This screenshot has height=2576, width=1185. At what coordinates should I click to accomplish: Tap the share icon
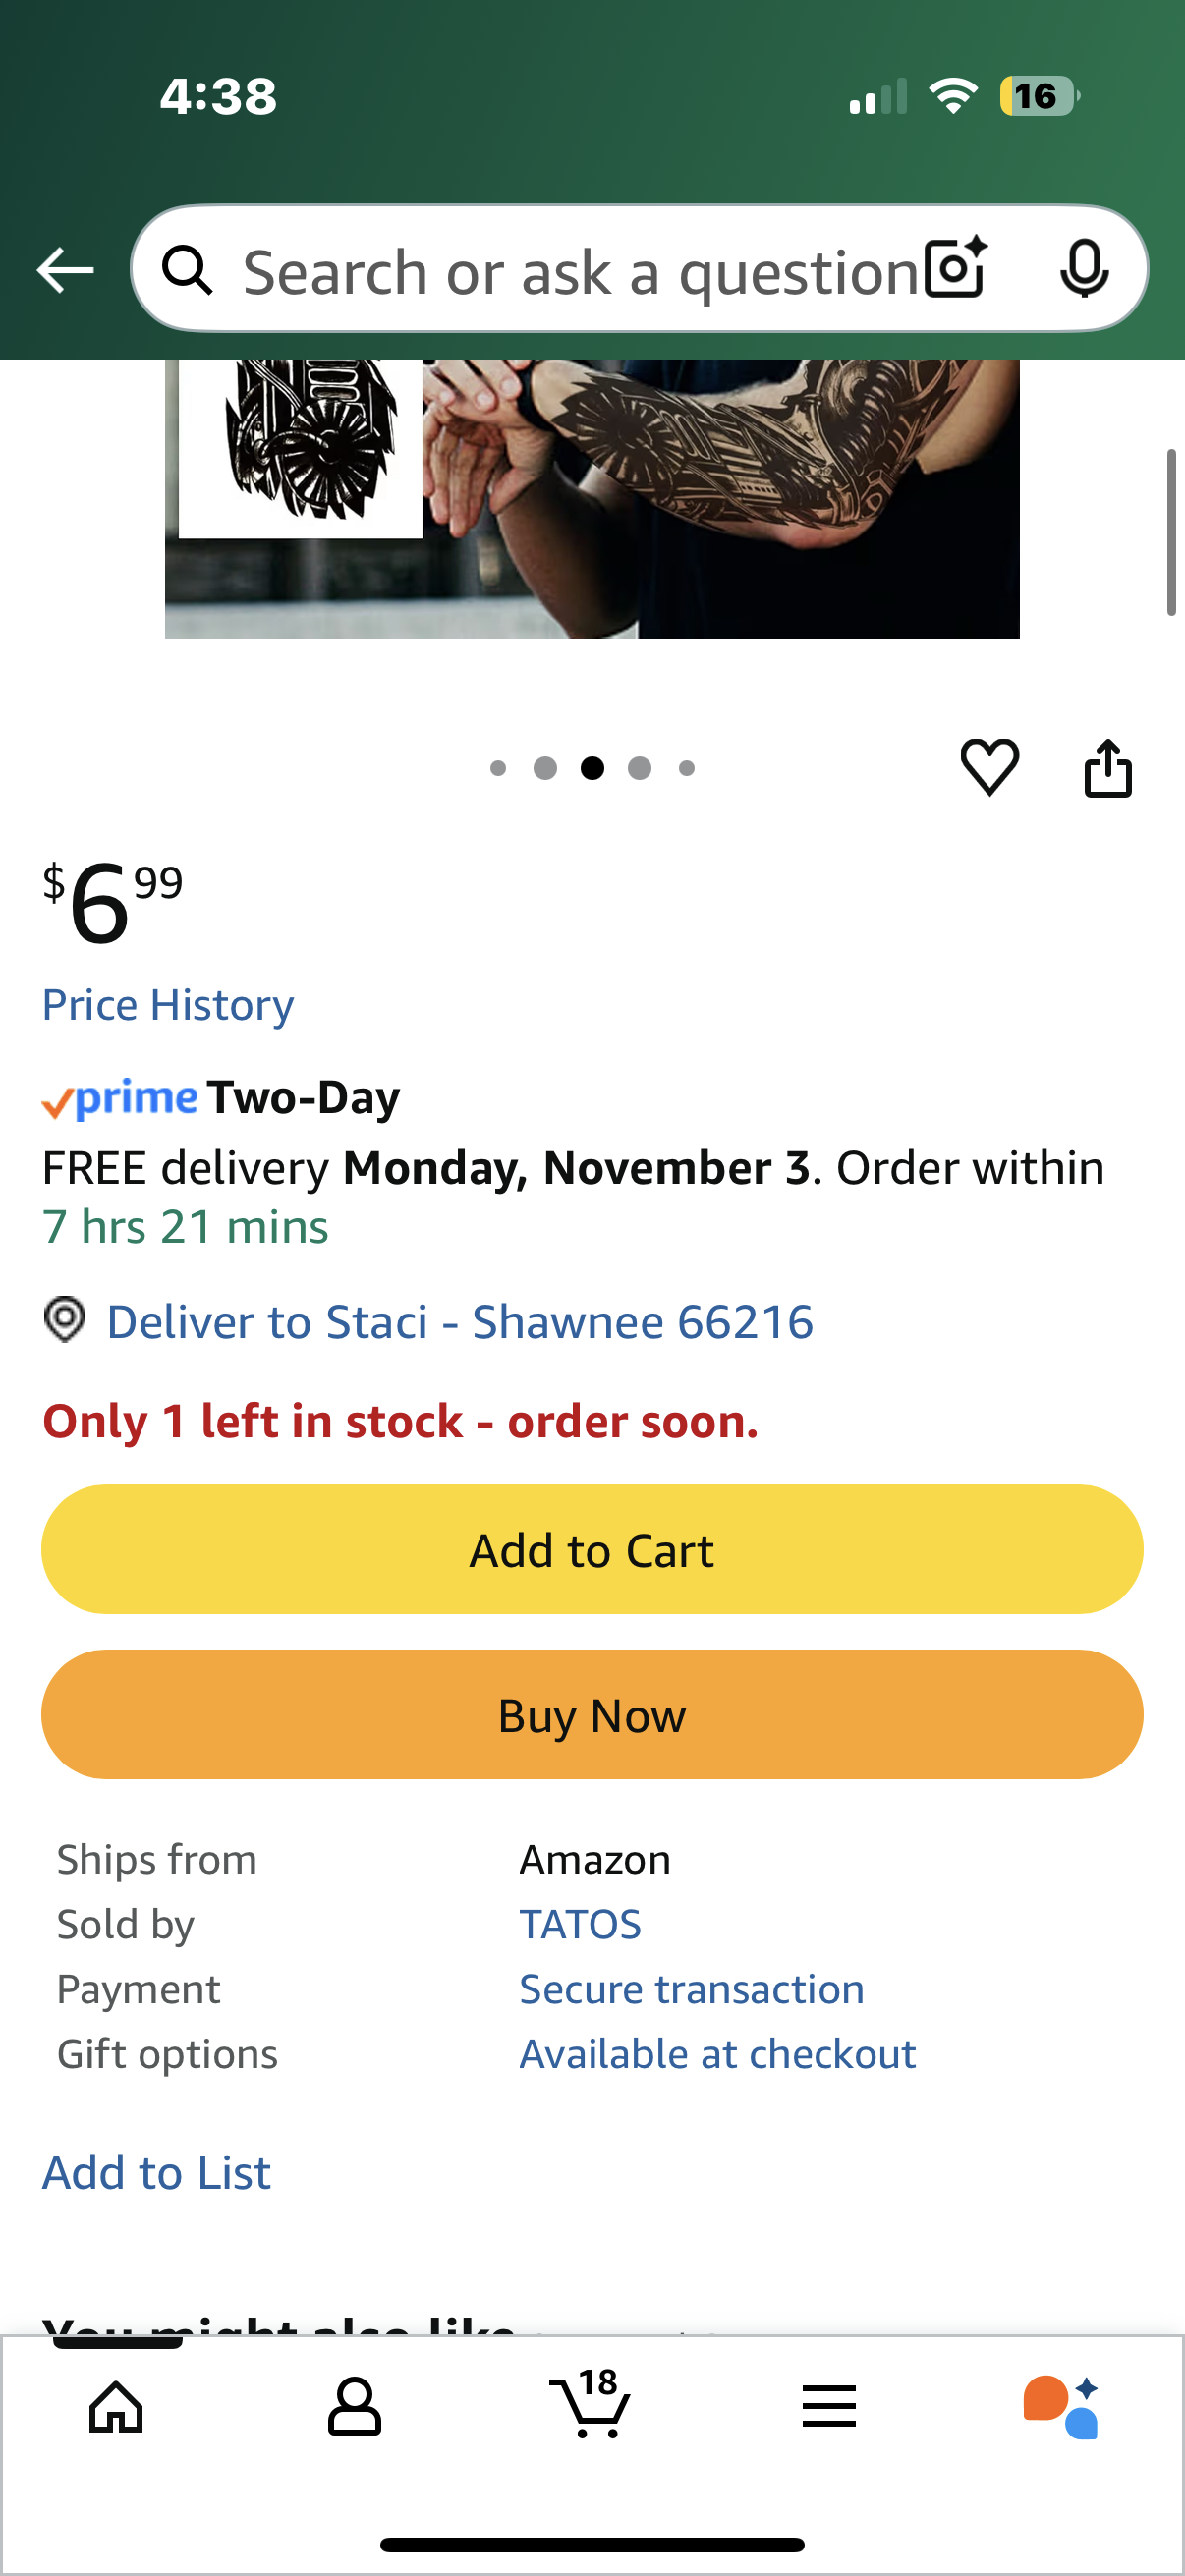1108,768
